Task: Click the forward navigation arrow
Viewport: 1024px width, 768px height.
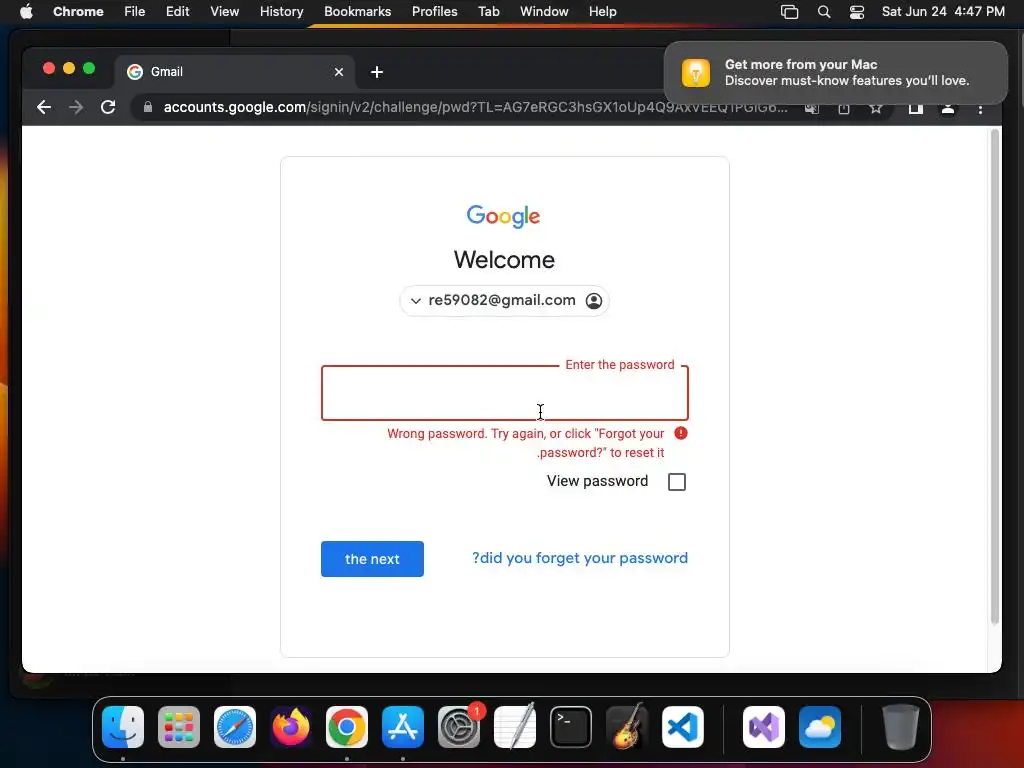Action: pyautogui.click(x=76, y=107)
